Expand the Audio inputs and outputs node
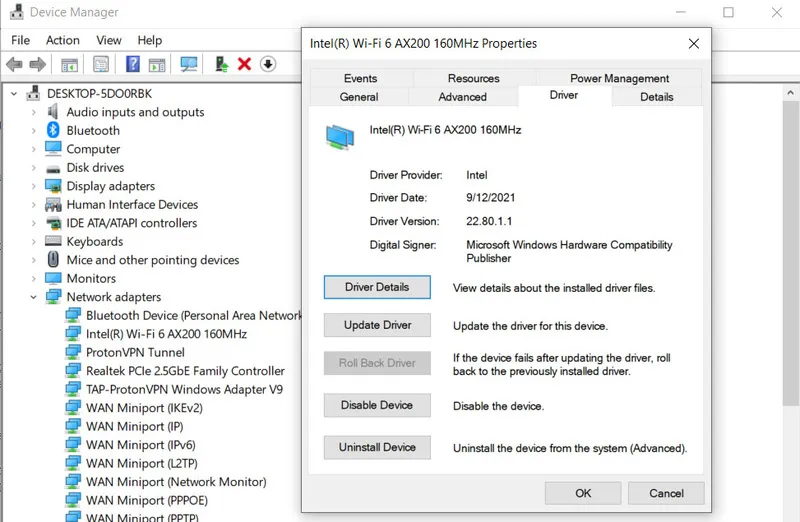 tap(34, 113)
